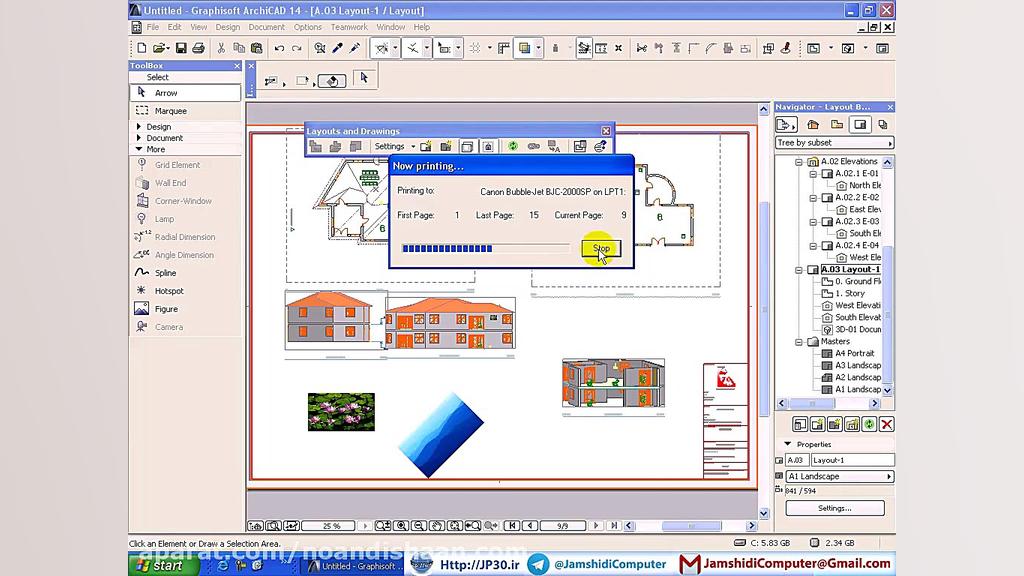
Task: Open the Edit menu
Action: pyautogui.click(x=174, y=27)
